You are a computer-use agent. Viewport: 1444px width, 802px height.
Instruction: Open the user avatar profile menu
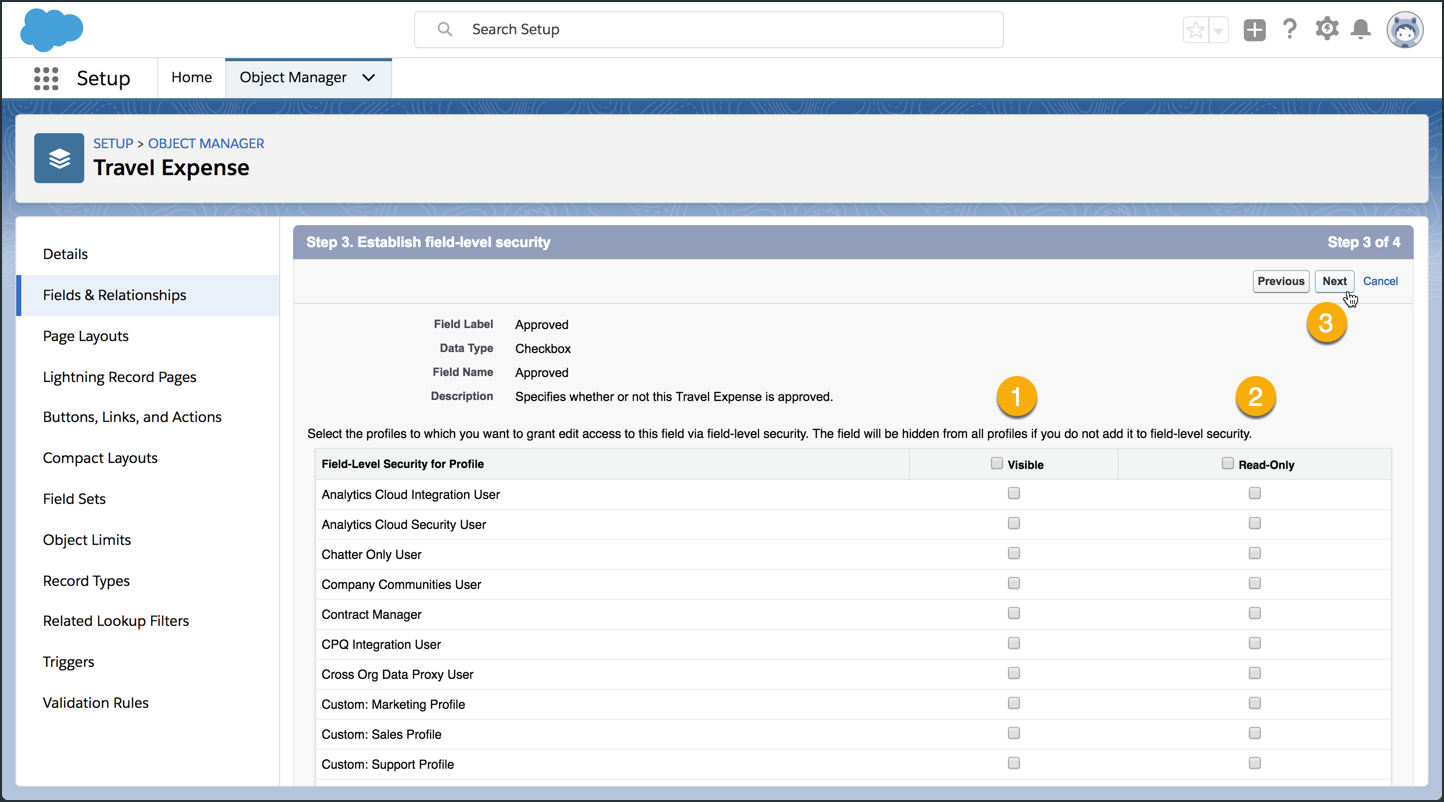coord(1405,30)
